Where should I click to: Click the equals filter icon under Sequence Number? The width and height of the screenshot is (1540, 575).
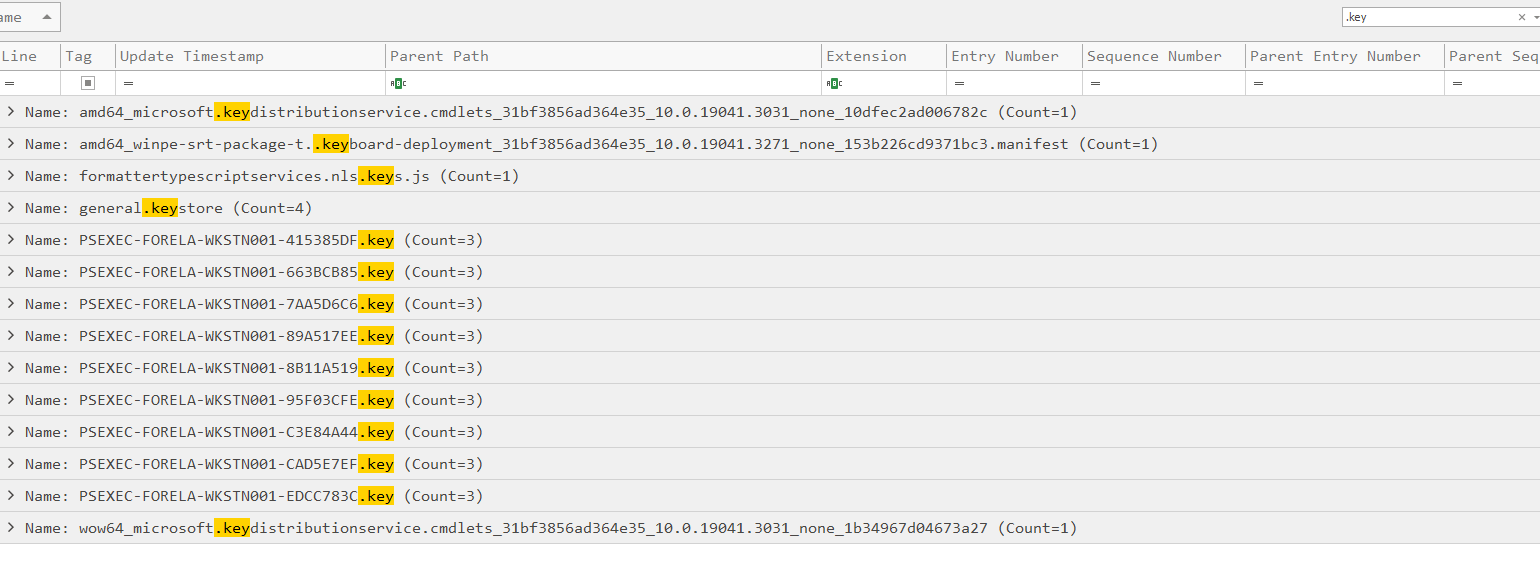pyautogui.click(x=1095, y=83)
